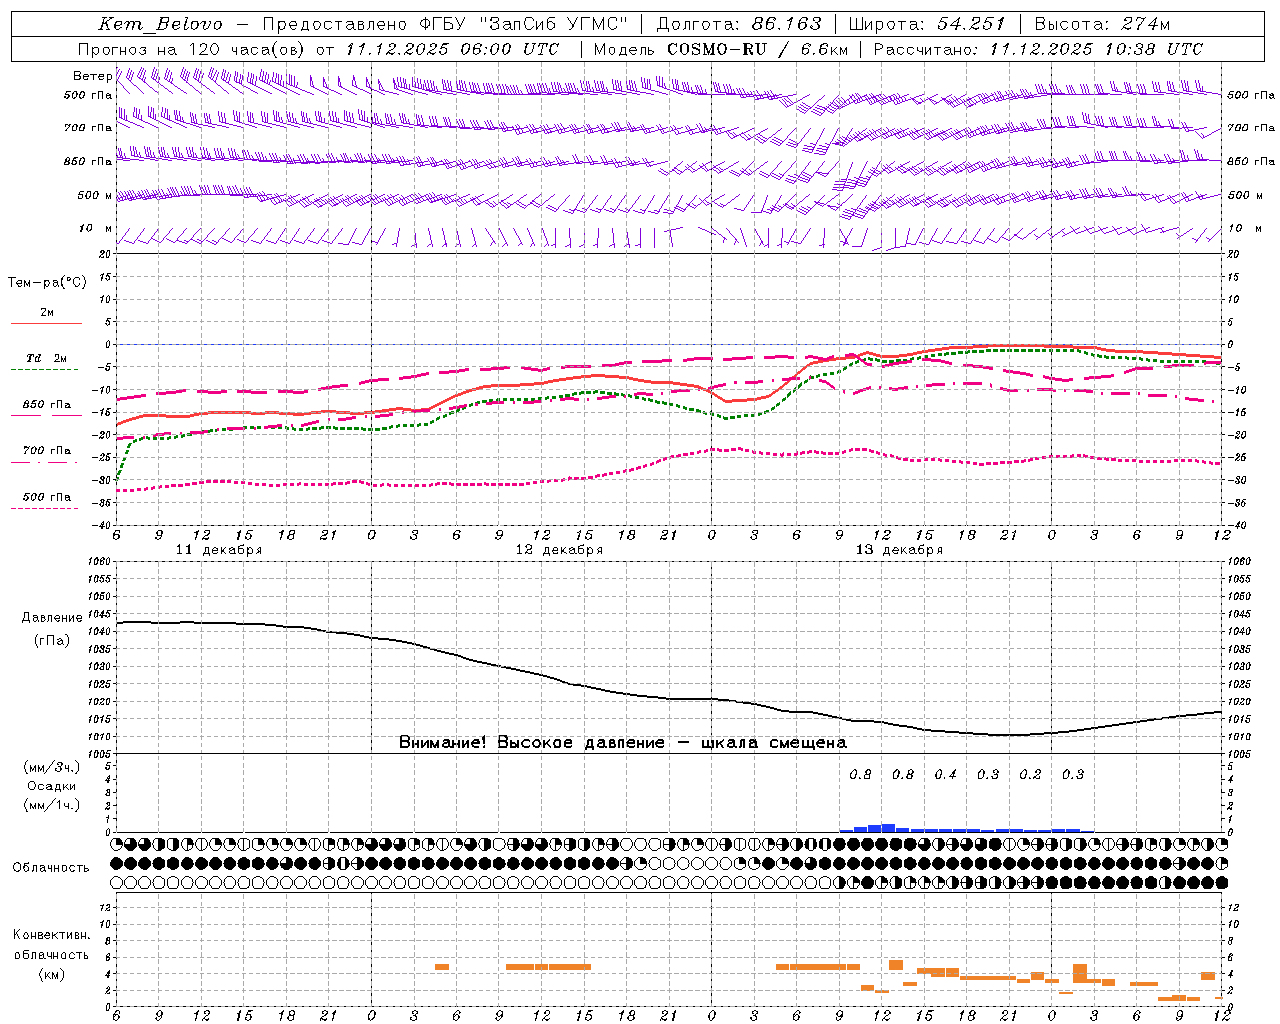Click the 'Td 2м' dew point legend entry
Image resolution: width=1280 pixels, height=1024 pixels.
[x=47, y=358]
